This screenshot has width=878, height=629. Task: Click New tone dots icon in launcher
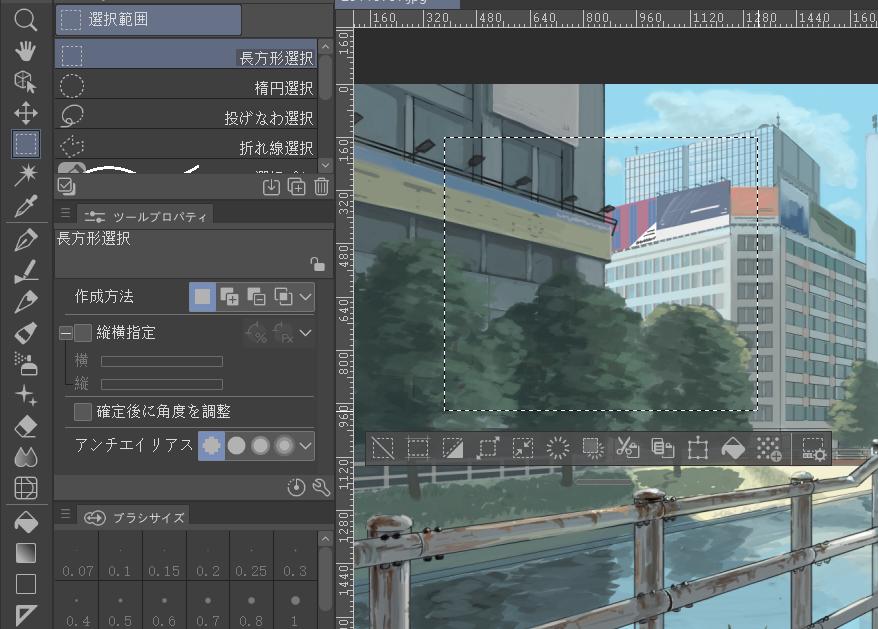768,448
